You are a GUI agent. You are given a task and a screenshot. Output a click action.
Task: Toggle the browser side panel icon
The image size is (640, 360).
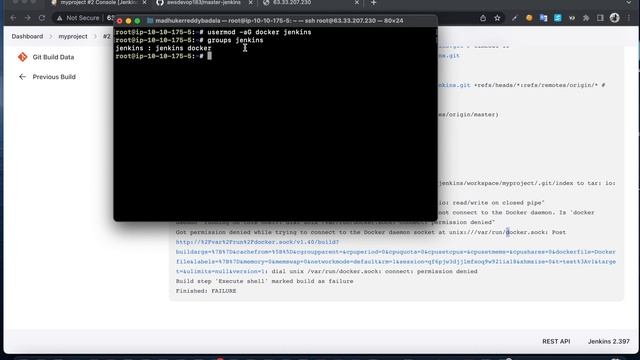point(600,18)
